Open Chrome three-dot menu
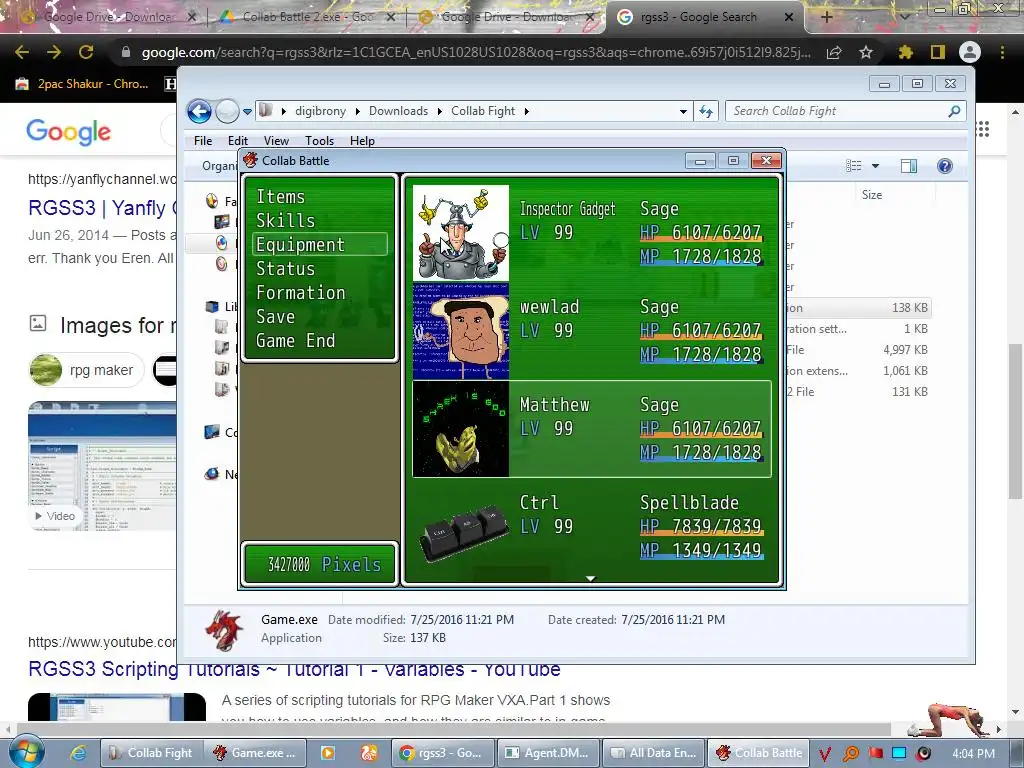The image size is (1024, 768). coord(1002,52)
